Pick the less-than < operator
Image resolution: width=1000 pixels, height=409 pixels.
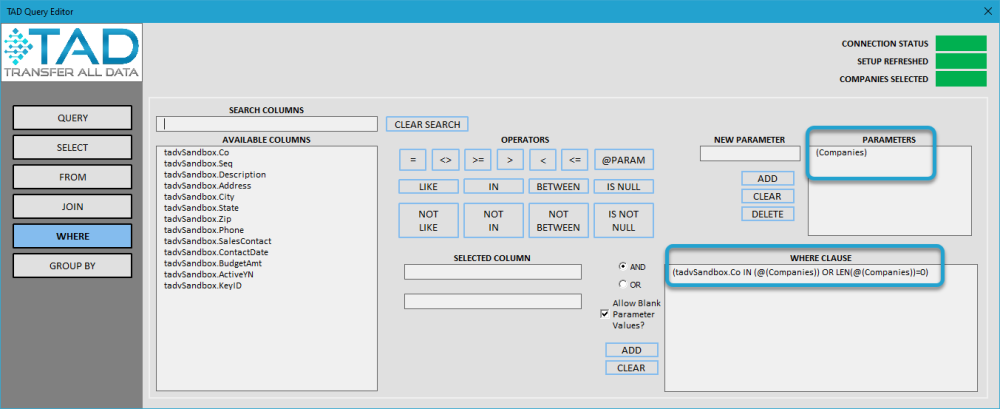[x=543, y=160]
